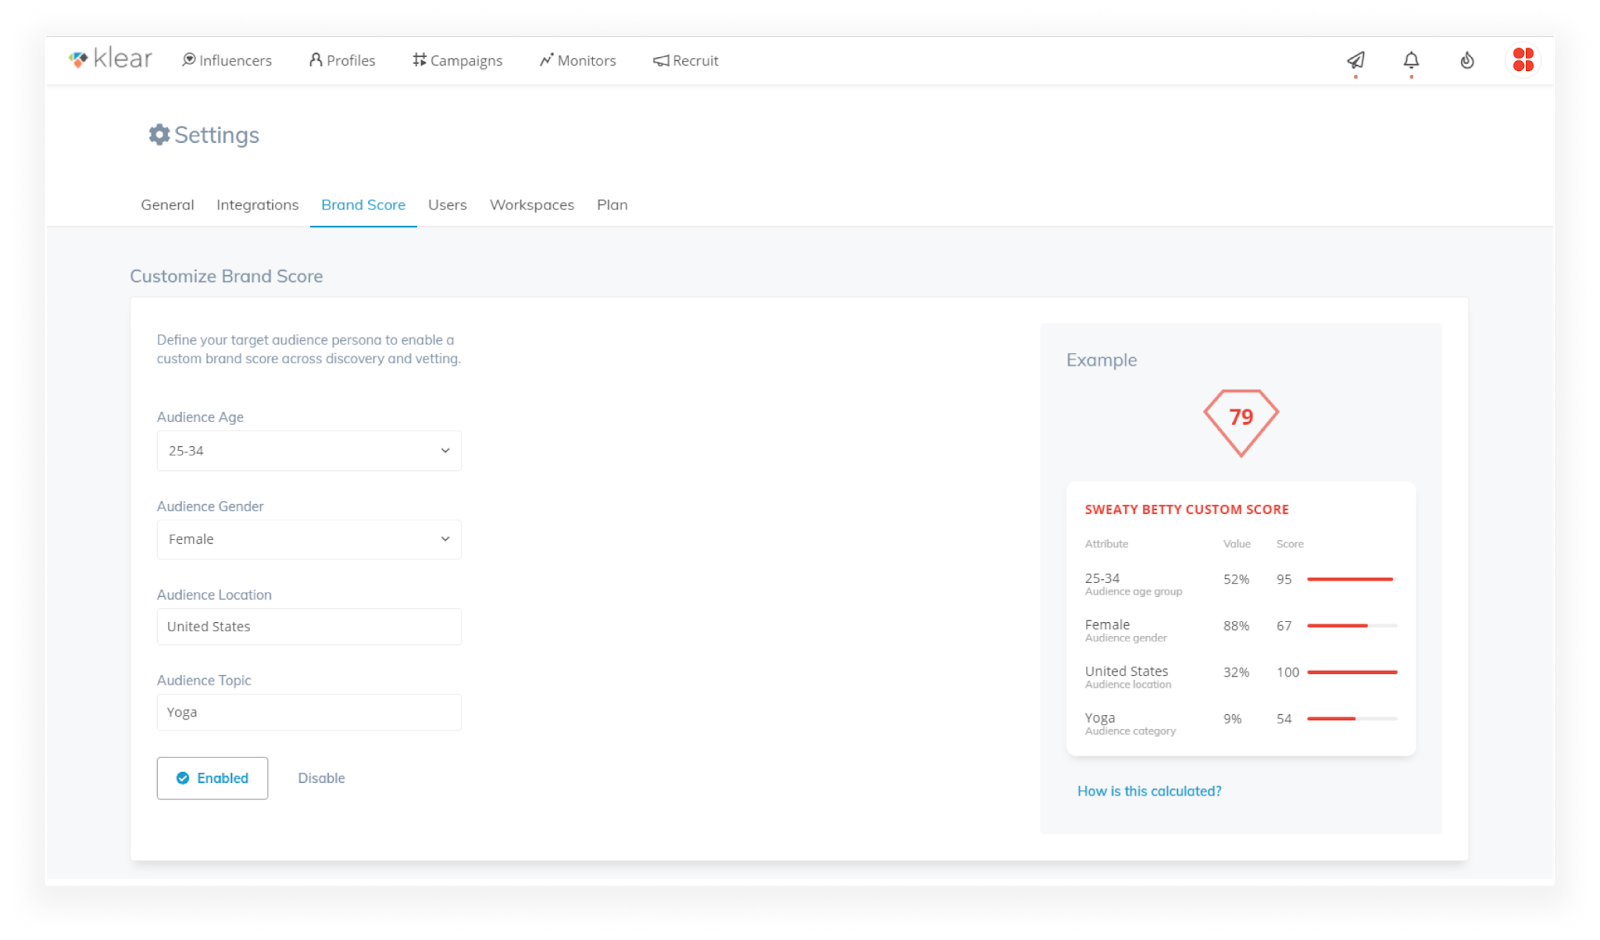
Task: Open the red account avatar menu
Action: coord(1523,60)
